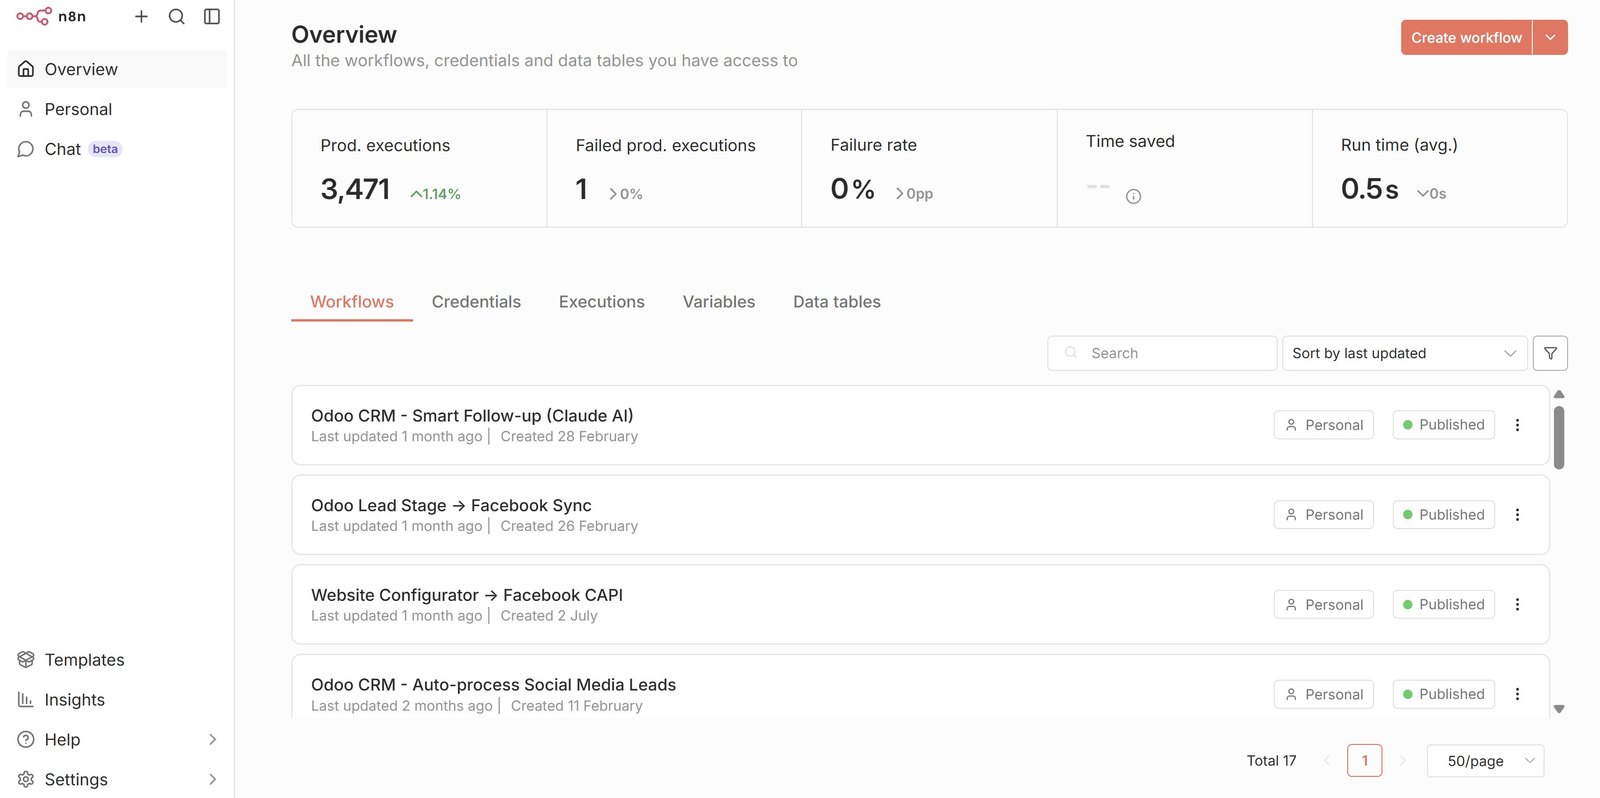Expand the Settings menu

click(x=117, y=779)
